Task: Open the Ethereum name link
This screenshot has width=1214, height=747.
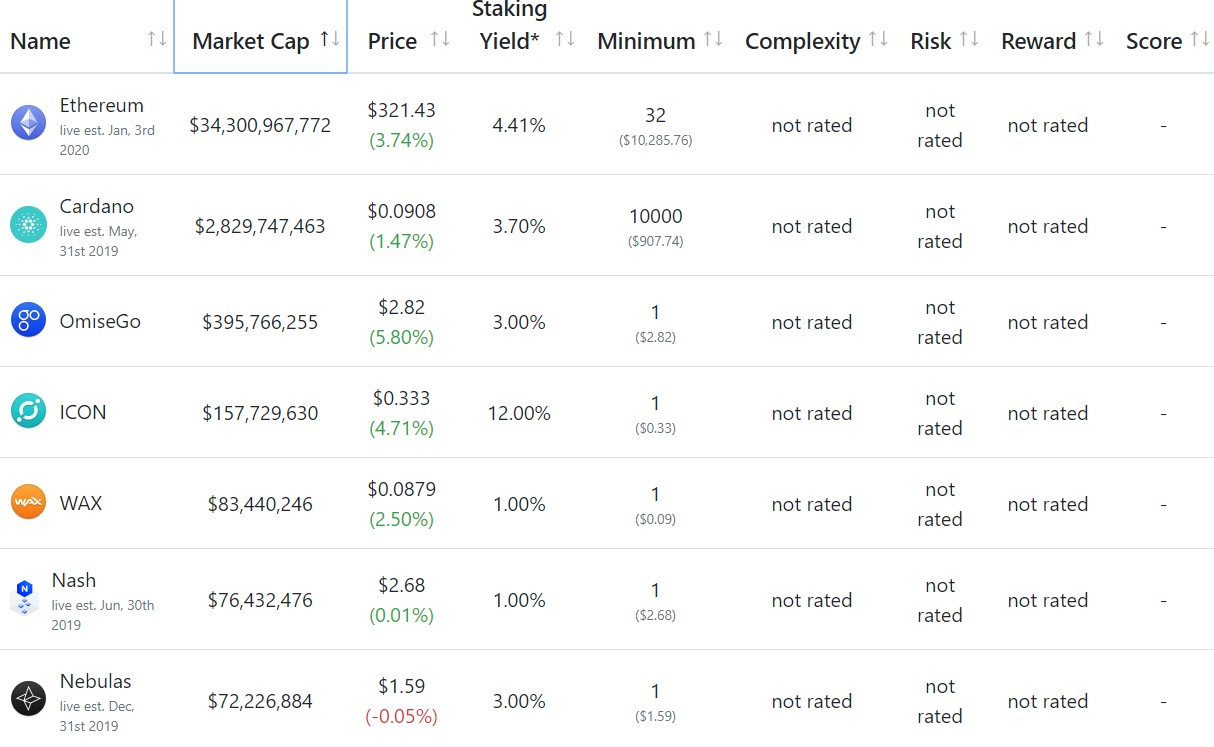Action: click(101, 105)
